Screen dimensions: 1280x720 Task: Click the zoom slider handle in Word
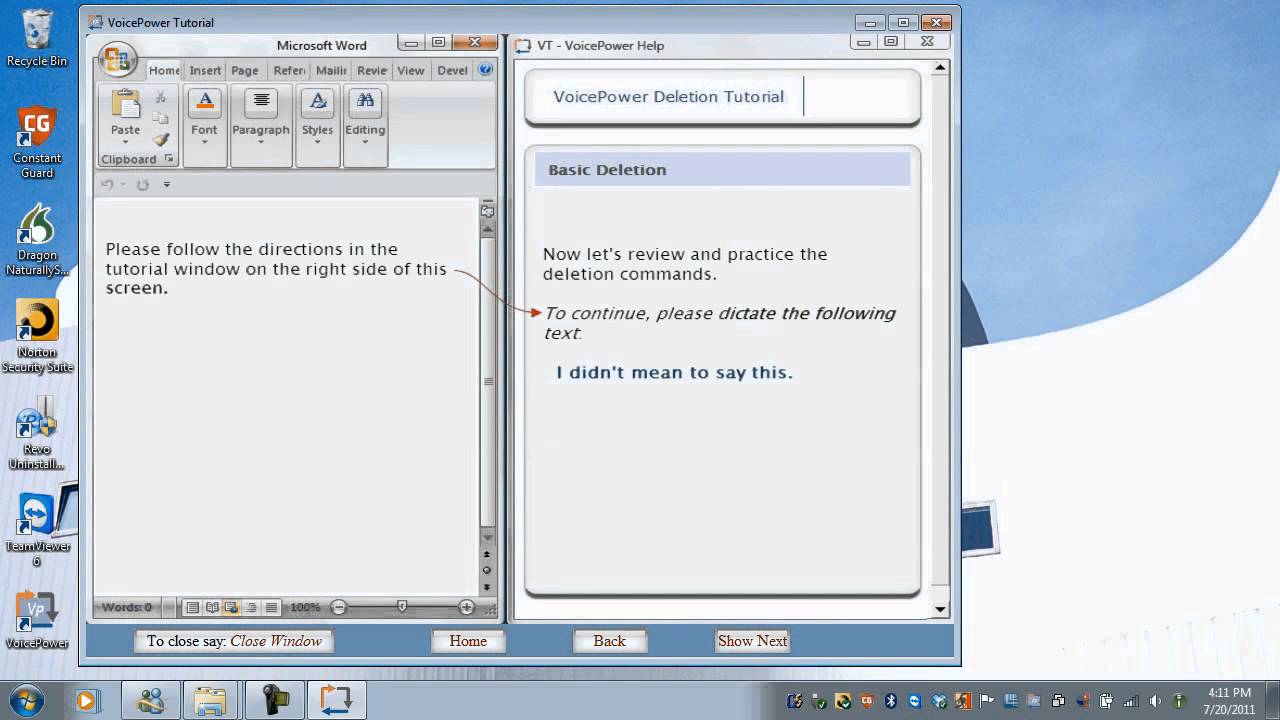[x=402, y=607]
